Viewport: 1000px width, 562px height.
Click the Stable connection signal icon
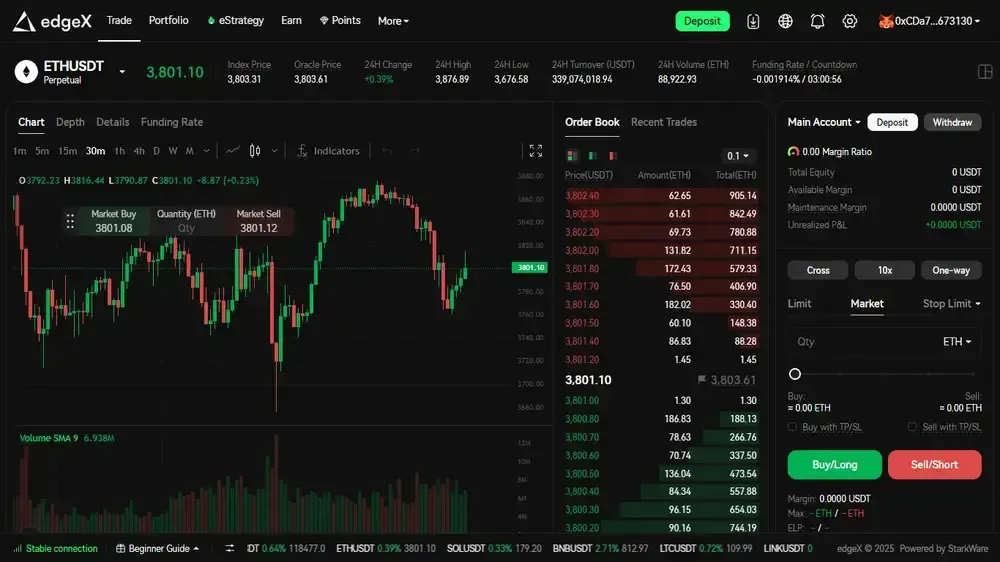point(18,548)
